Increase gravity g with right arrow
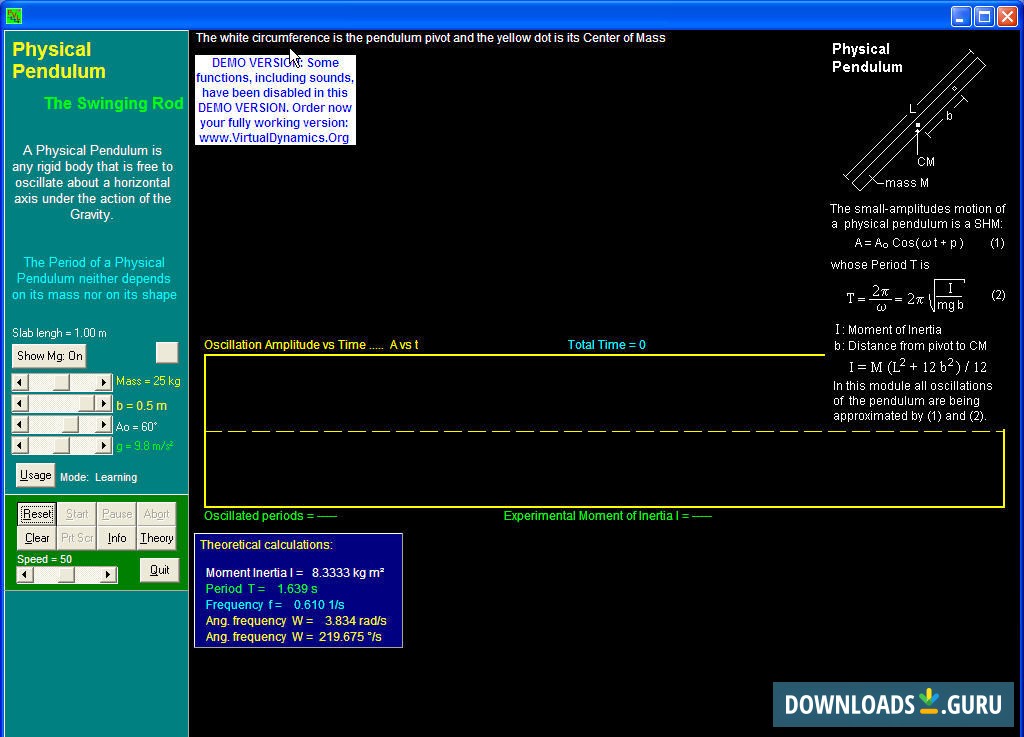The width and height of the screenshot is (1024, 737). 103,446
